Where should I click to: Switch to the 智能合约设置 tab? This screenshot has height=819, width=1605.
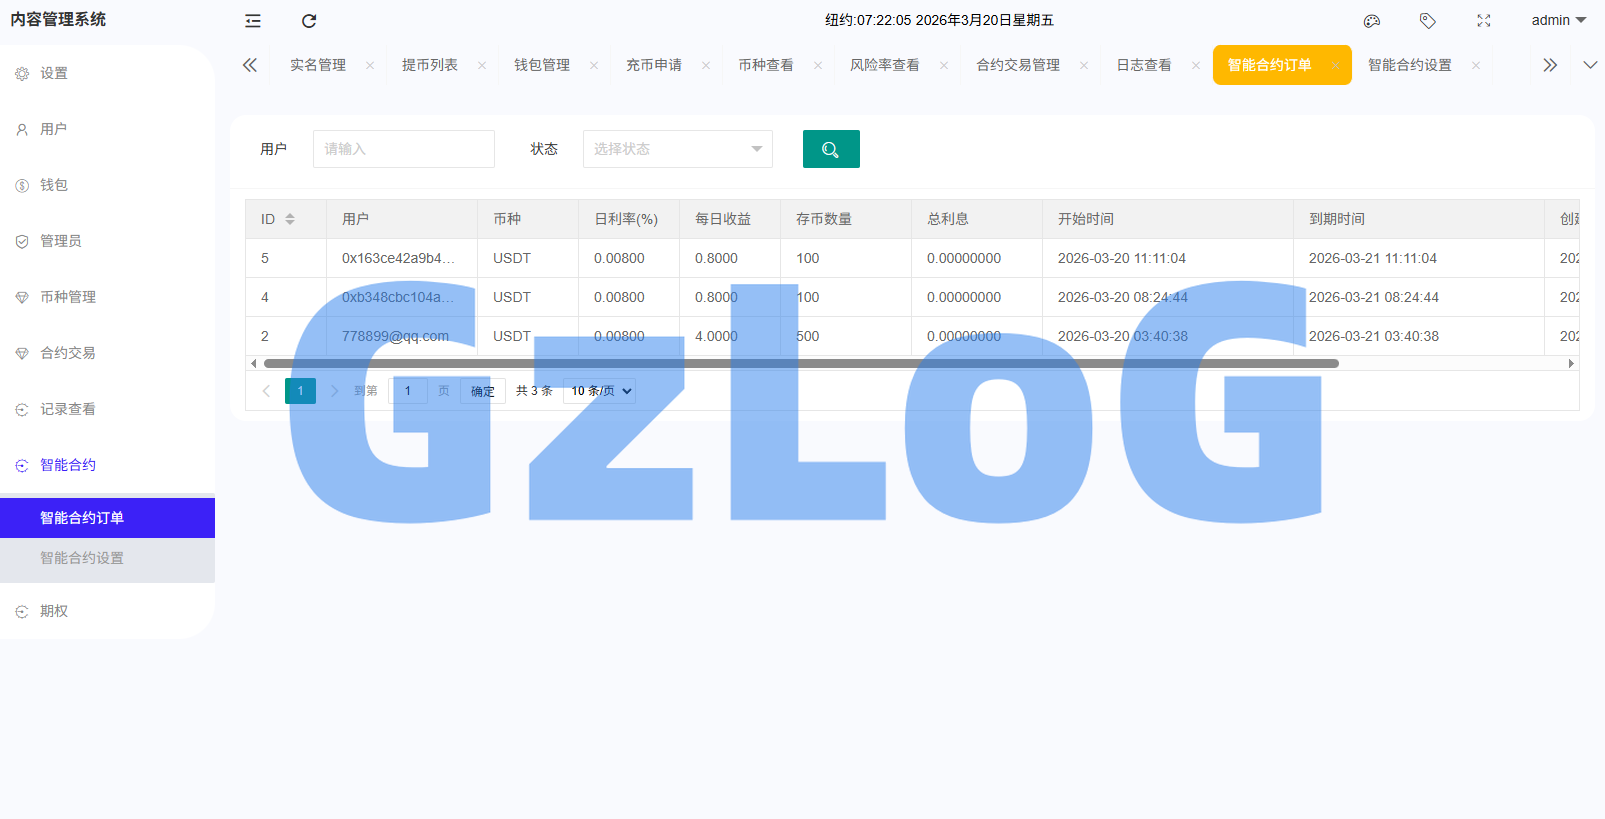pos(1409,65)
